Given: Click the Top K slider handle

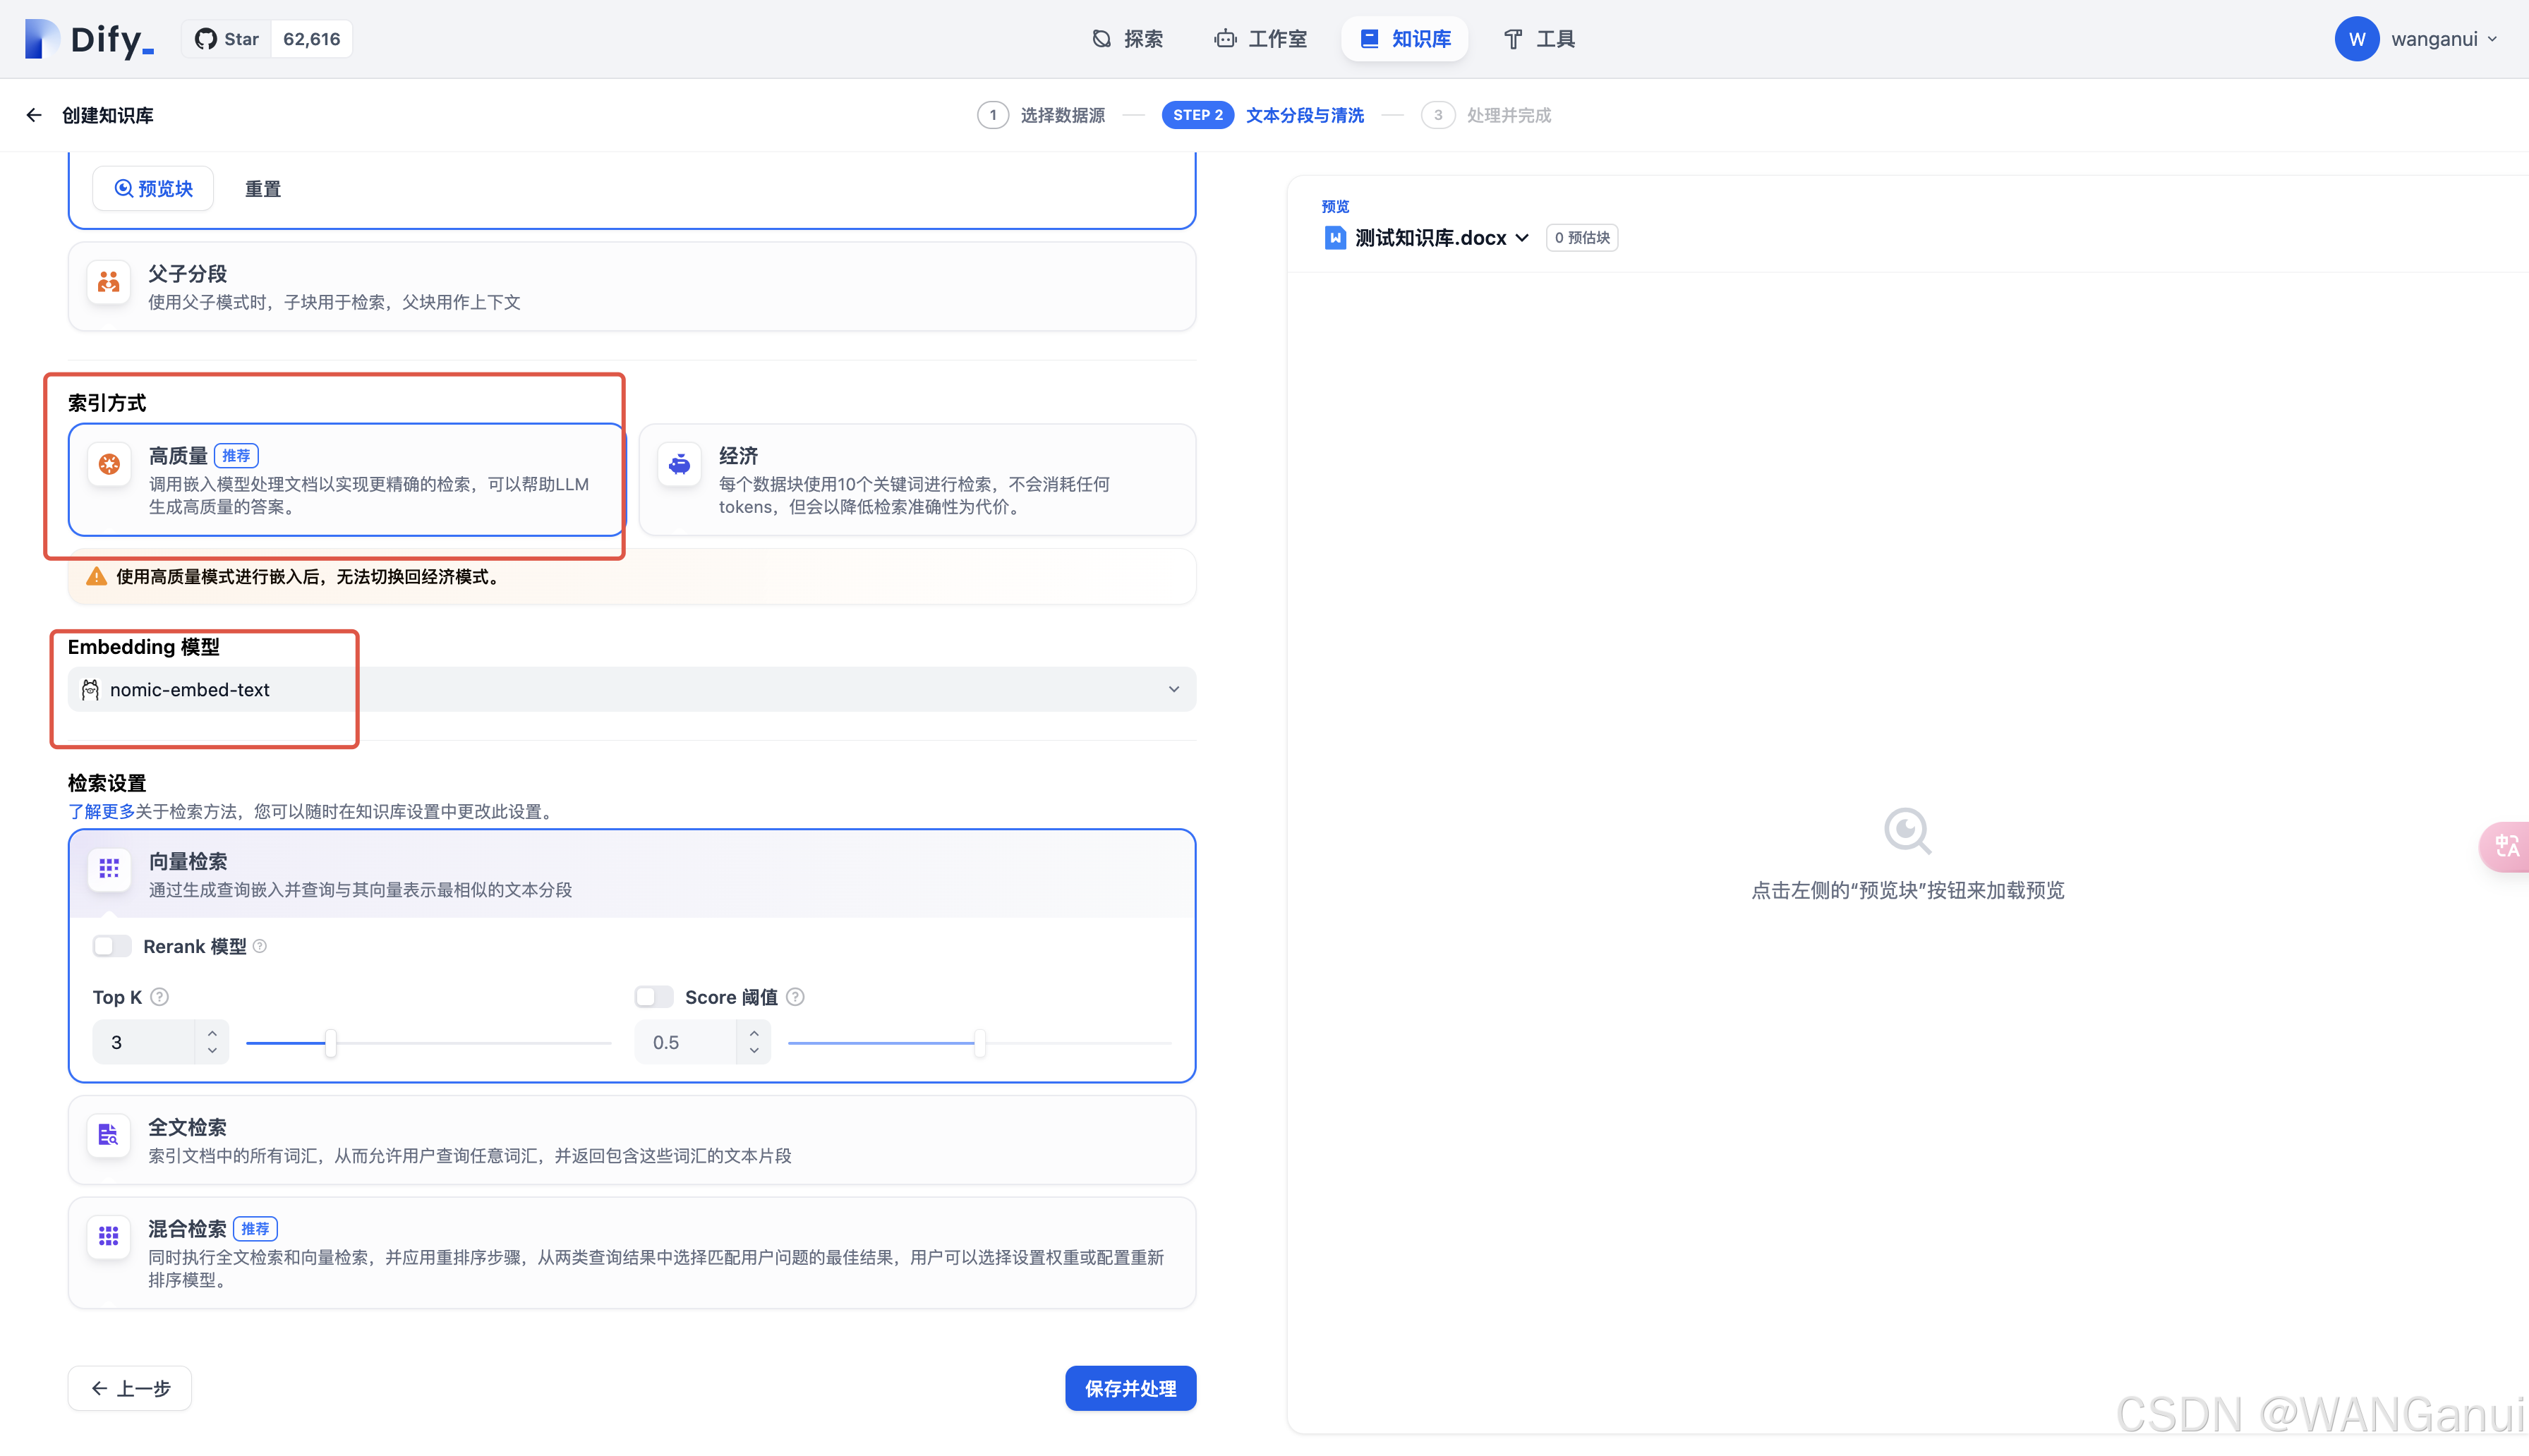Looking at the screenshot, I should tap(331, 1043).
